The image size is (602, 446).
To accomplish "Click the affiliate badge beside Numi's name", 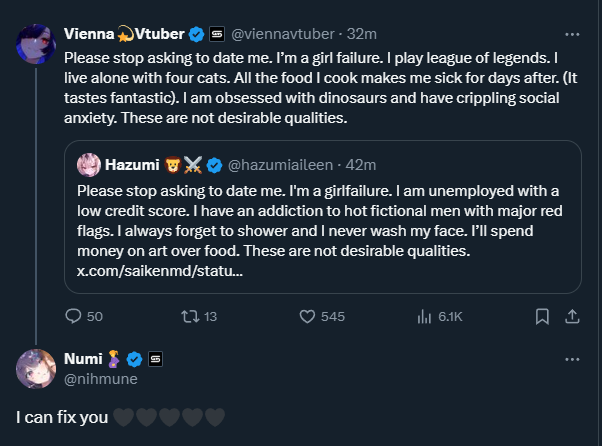I will coord(155,358).
